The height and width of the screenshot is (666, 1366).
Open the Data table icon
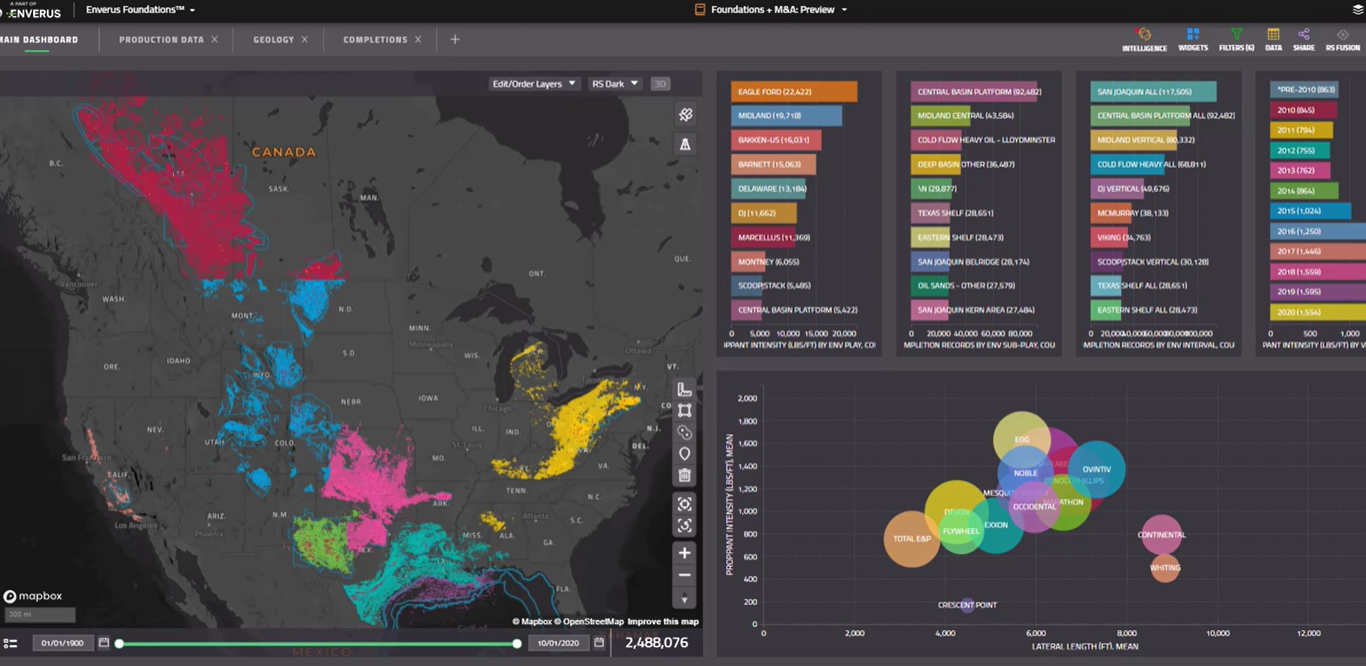[1273, 35]
